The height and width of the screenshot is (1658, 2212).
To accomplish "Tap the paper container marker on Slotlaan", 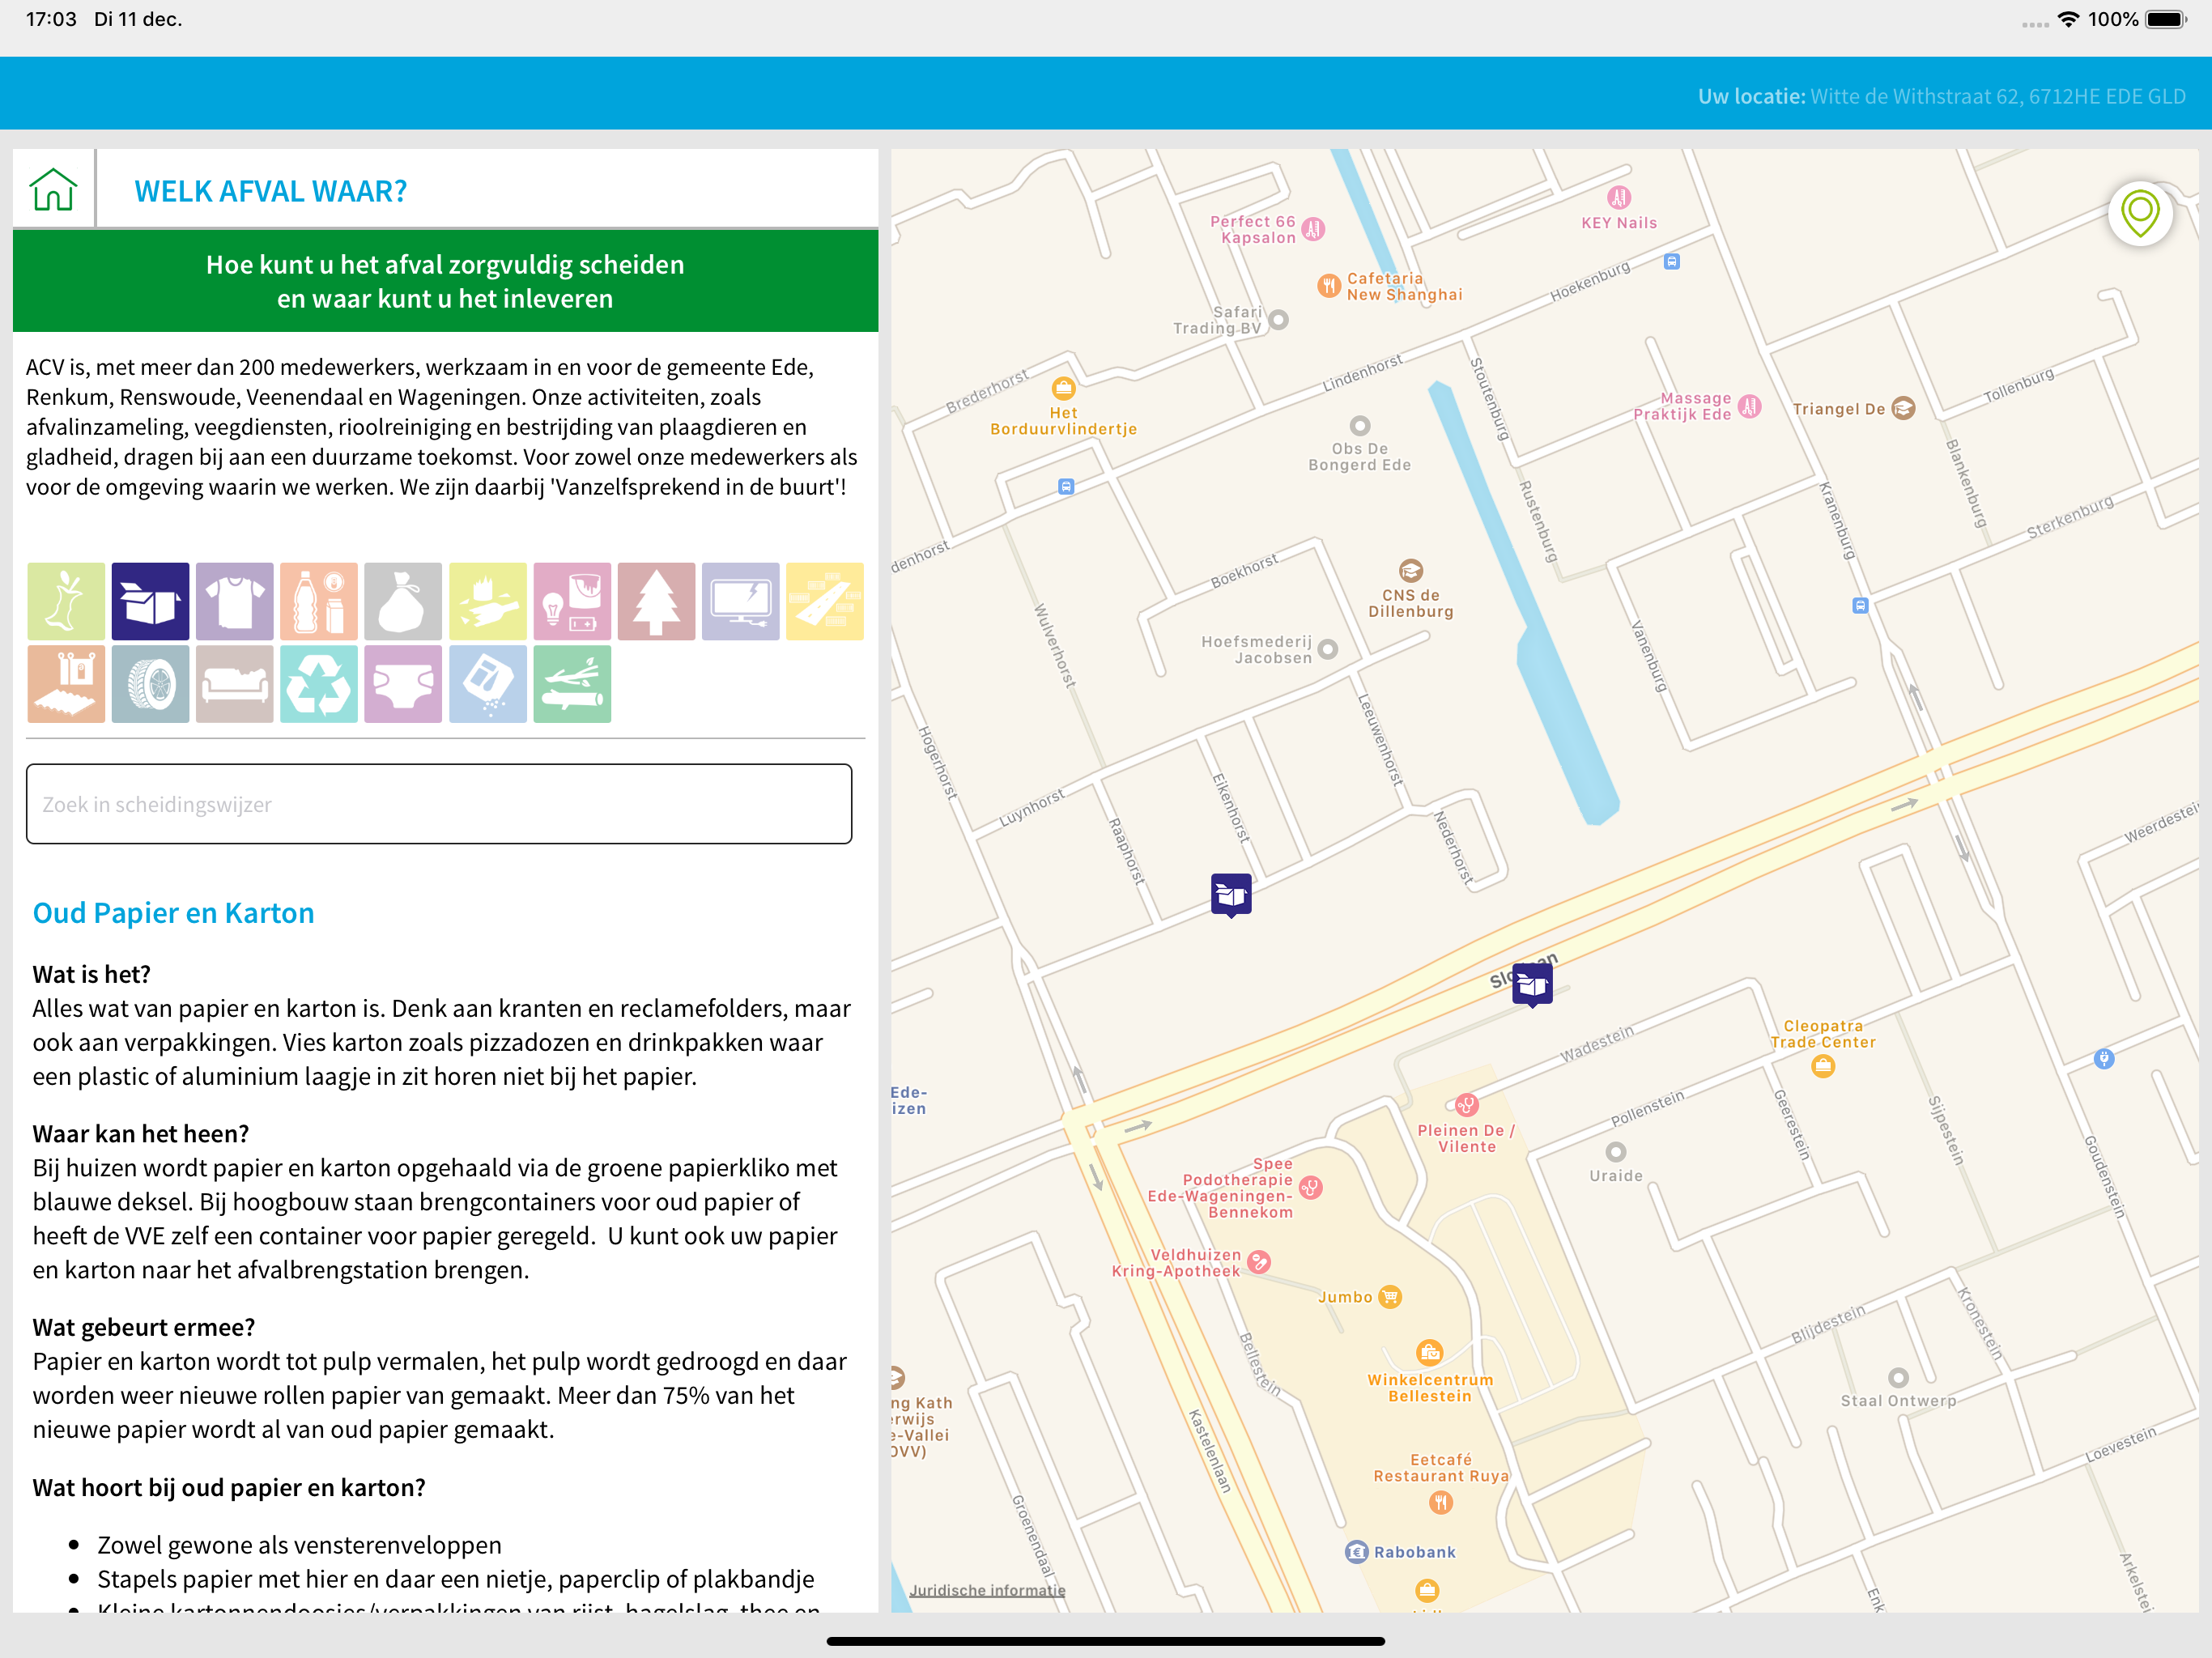I will (x=1532, y=985).
